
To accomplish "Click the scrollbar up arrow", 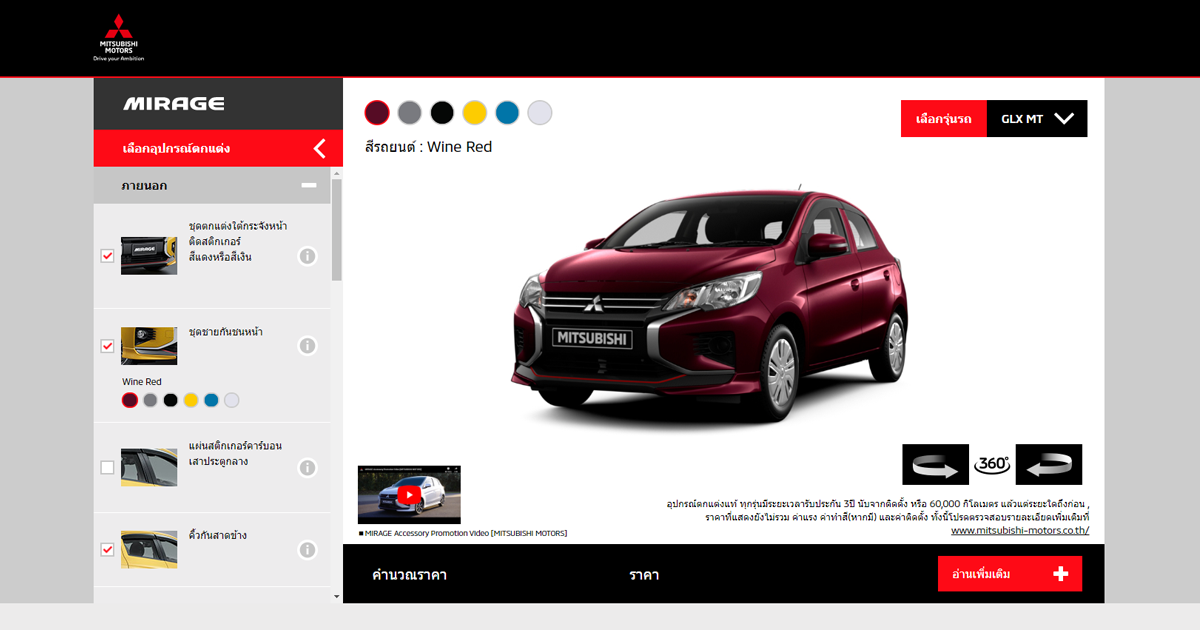I will pyautogui.click(x=337, y=173).
